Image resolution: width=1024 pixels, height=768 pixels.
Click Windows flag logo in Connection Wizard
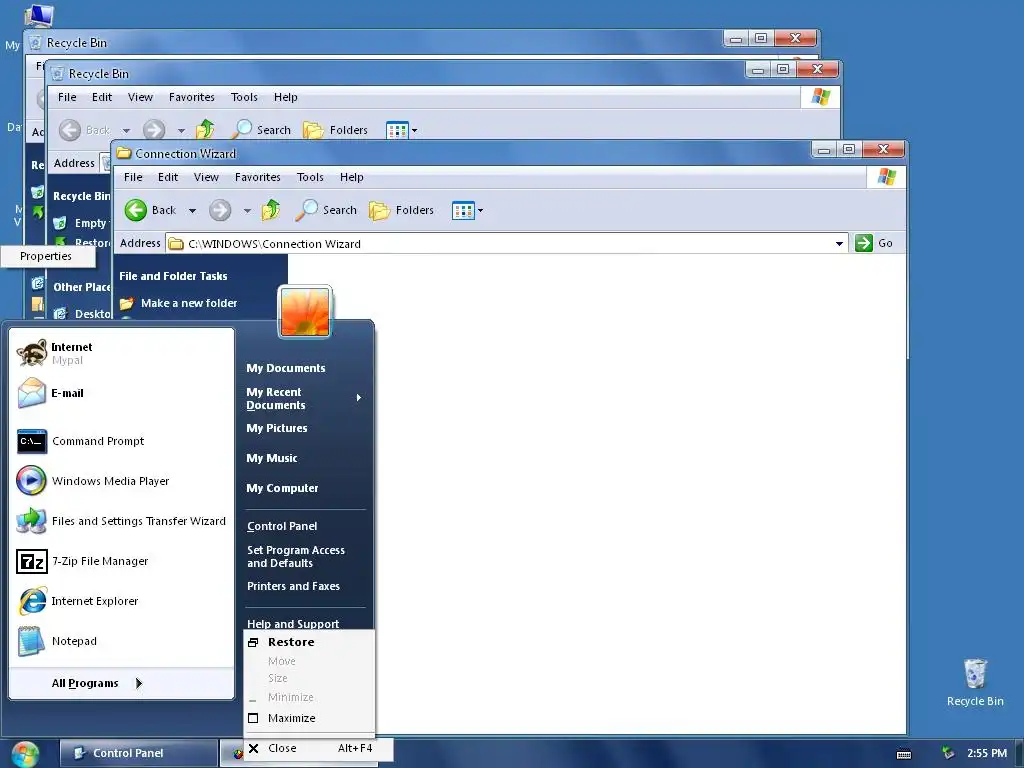pos(886,177)
